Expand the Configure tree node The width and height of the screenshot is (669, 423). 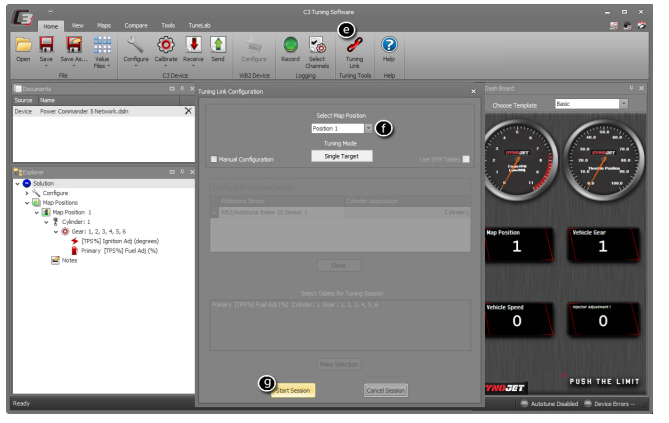pyautogui.click(x=27, y=193)
